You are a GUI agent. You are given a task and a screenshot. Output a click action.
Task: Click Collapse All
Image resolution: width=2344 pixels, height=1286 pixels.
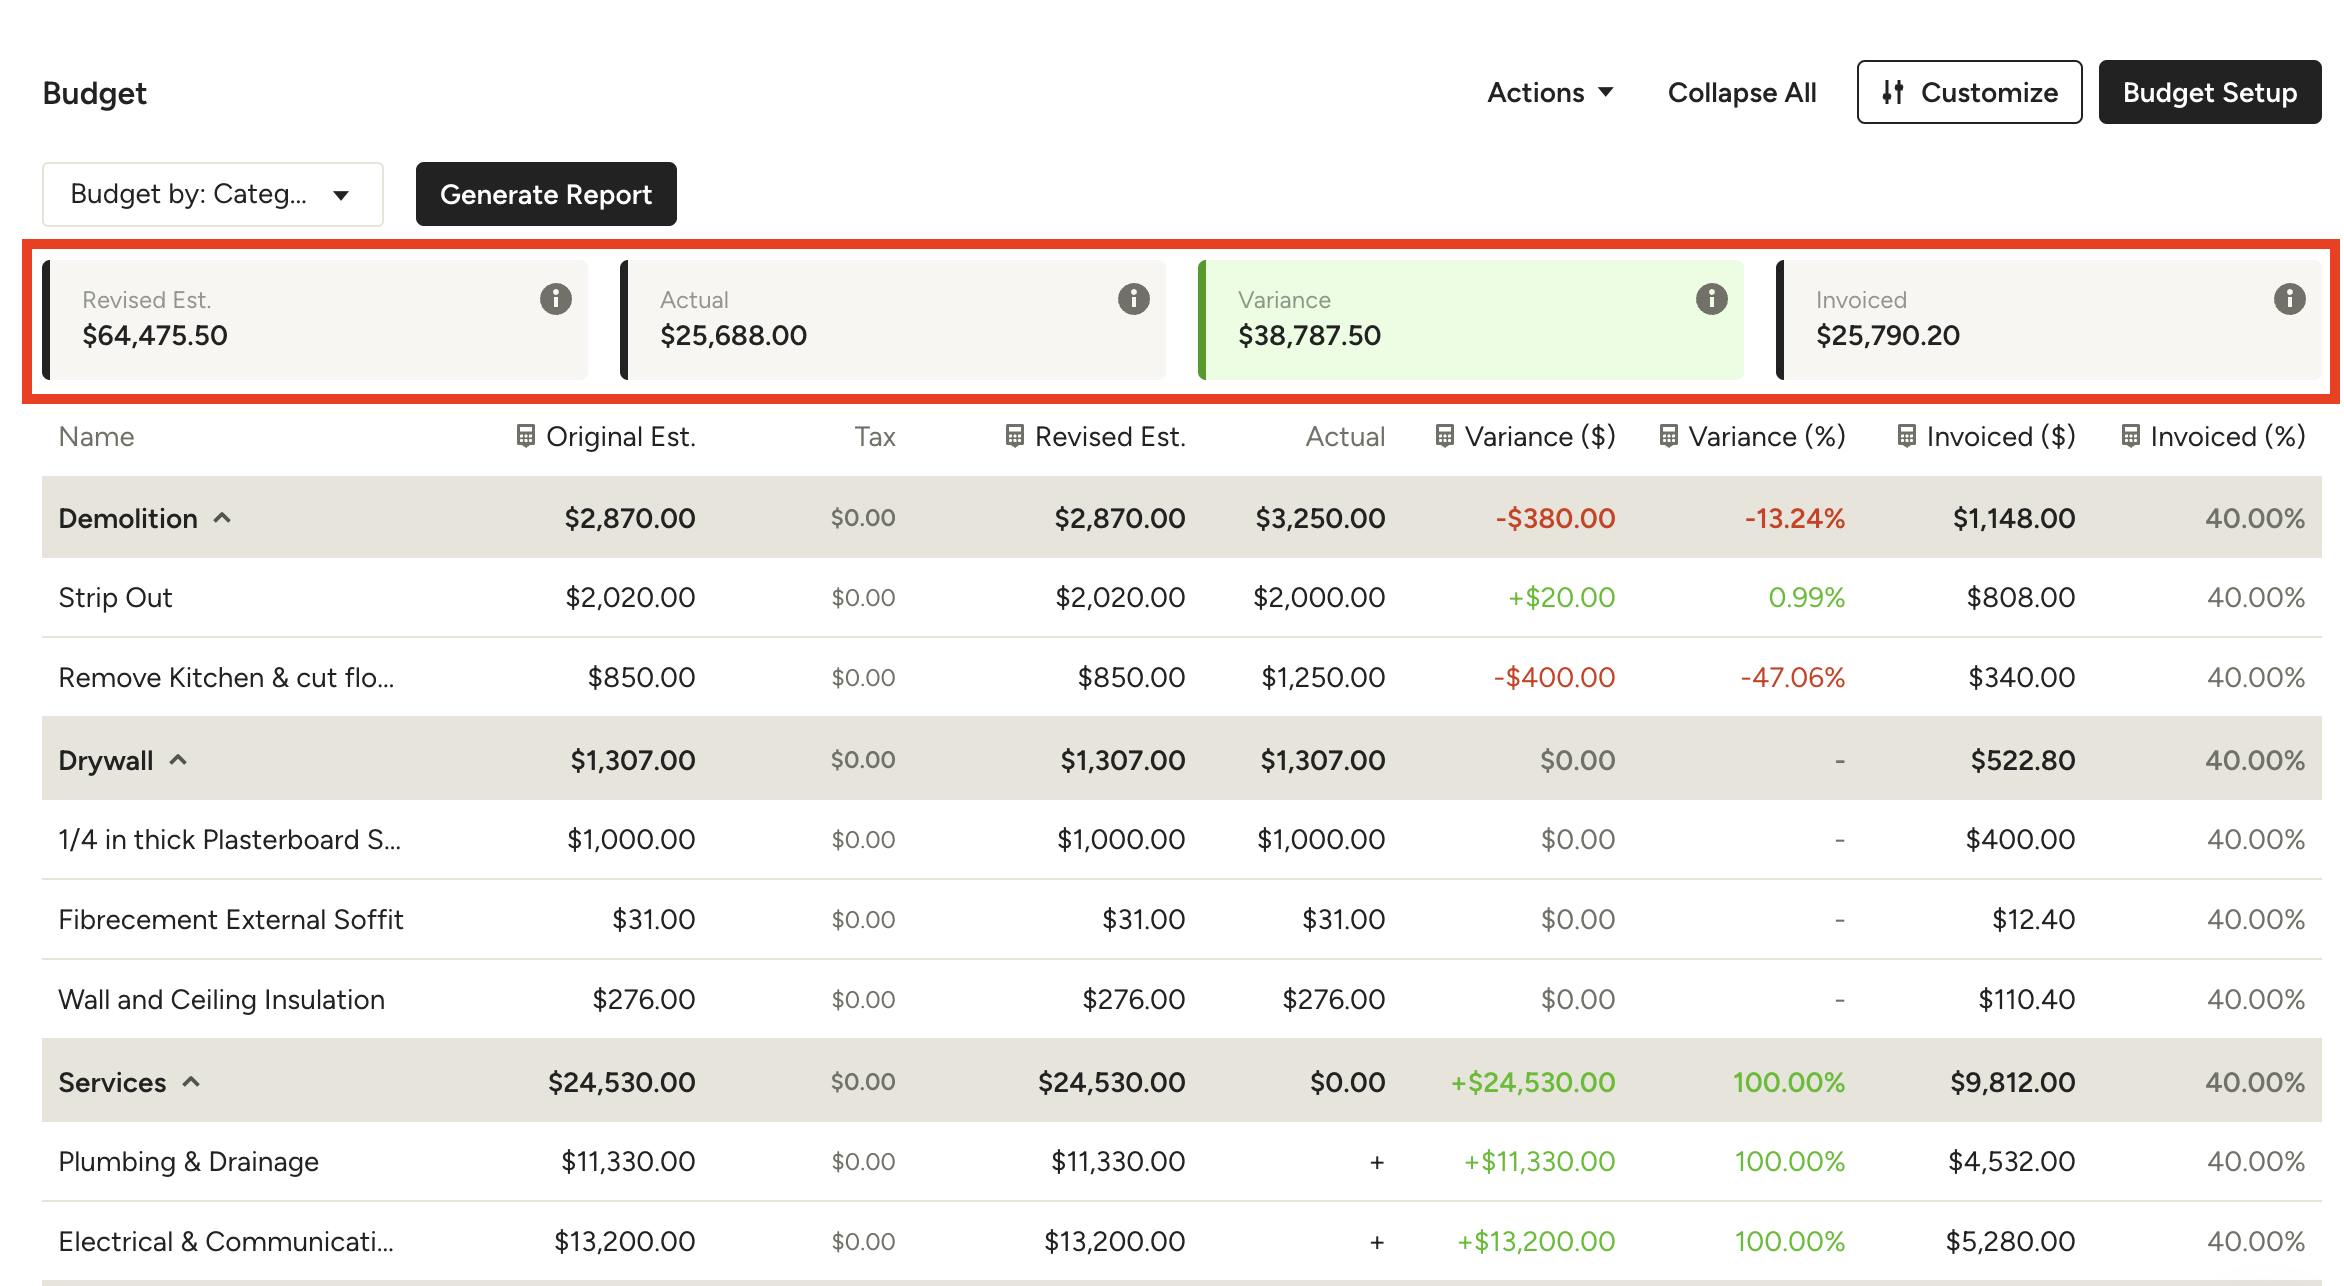(1741, 93)
